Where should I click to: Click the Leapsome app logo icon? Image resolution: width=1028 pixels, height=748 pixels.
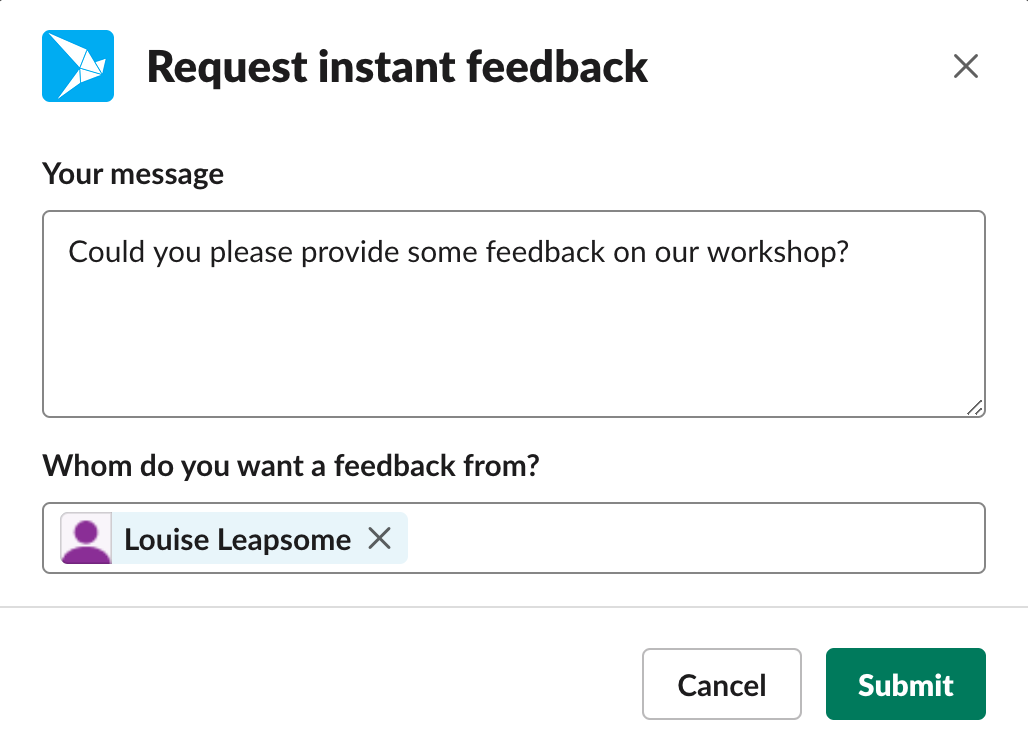[x=78, y=66]
